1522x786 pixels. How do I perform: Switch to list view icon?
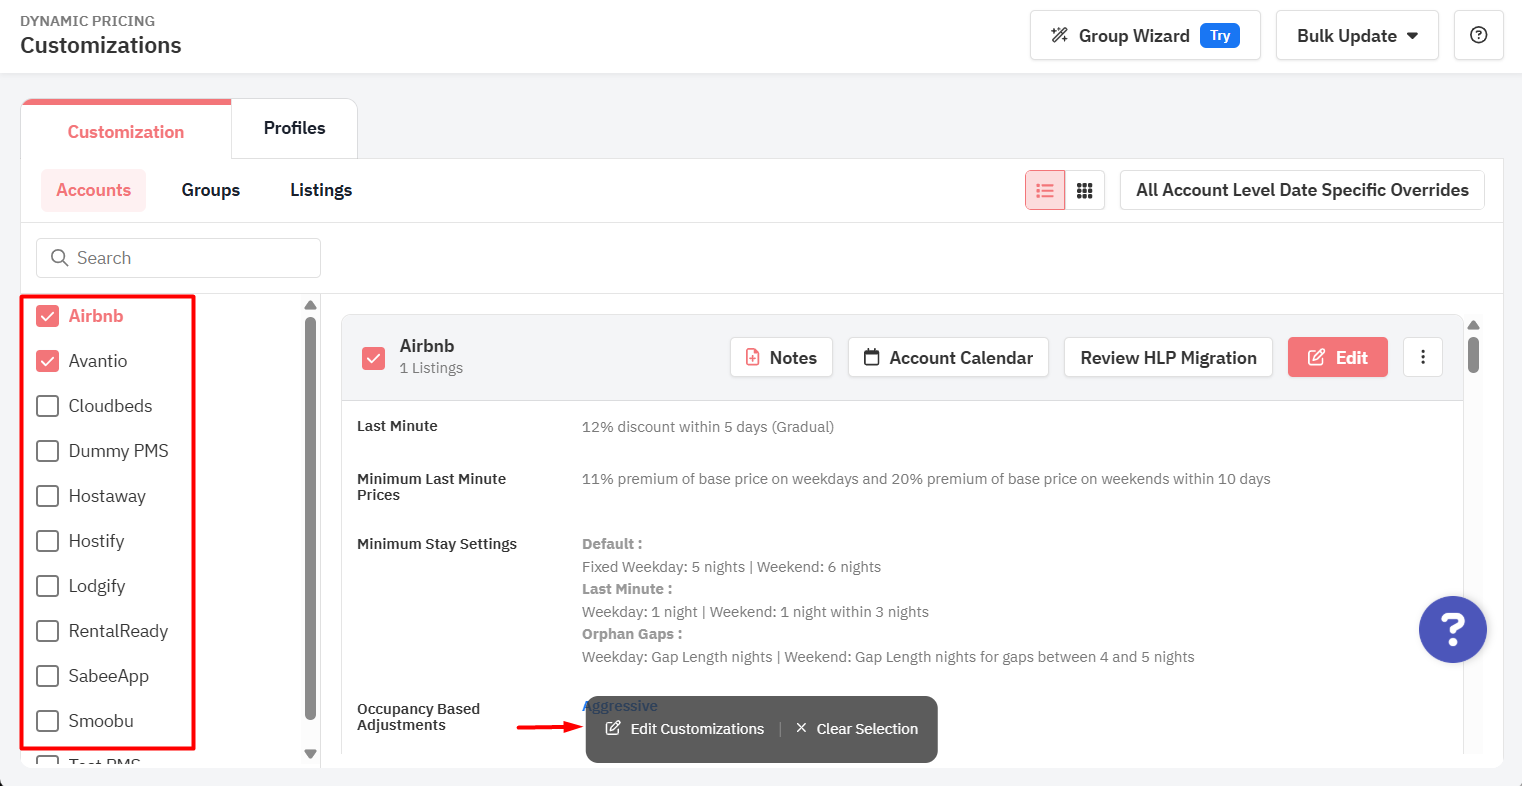pyautogui.click(x=1045, y=190)
